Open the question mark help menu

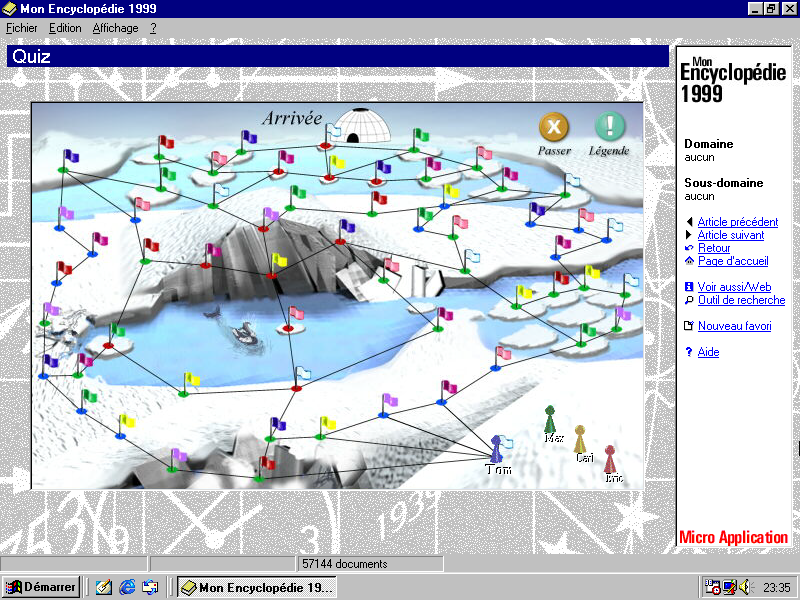pos(153,28)
